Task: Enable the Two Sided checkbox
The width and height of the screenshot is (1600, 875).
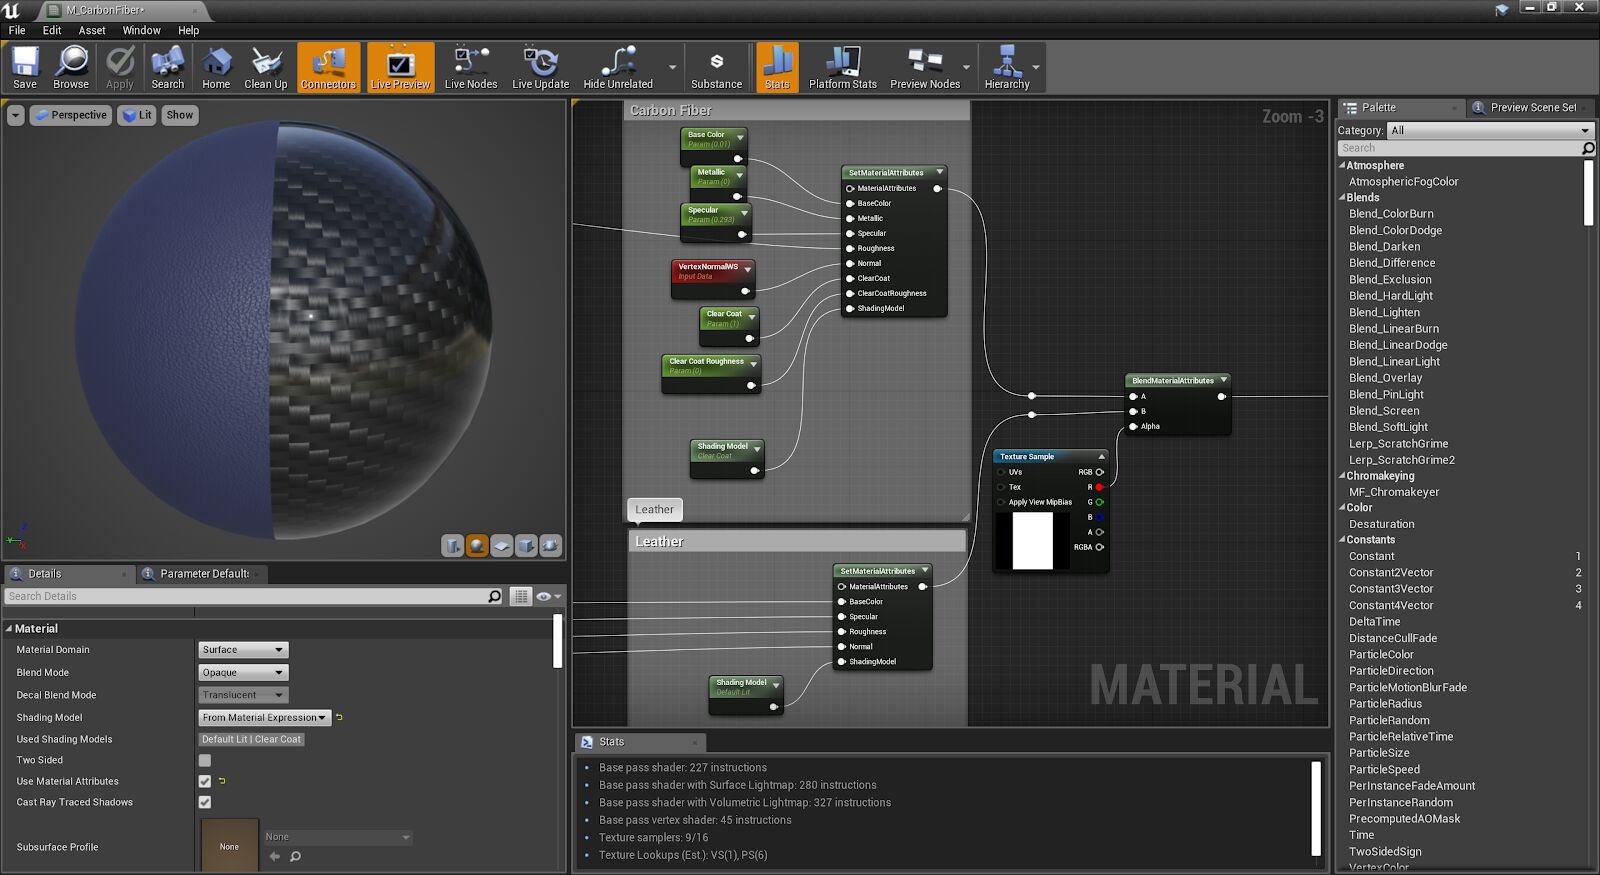Action: click(x=205, y=761)
